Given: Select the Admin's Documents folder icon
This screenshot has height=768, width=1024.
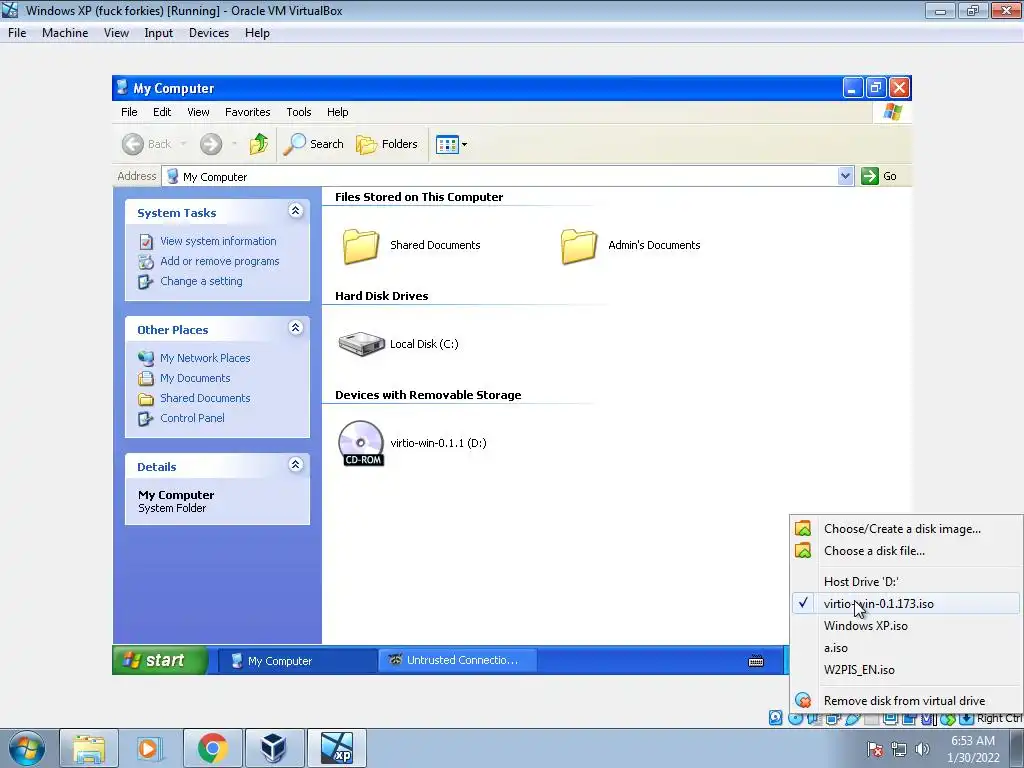Looking at the screenshot, I should pyautogui.click(x=579, y=246).
